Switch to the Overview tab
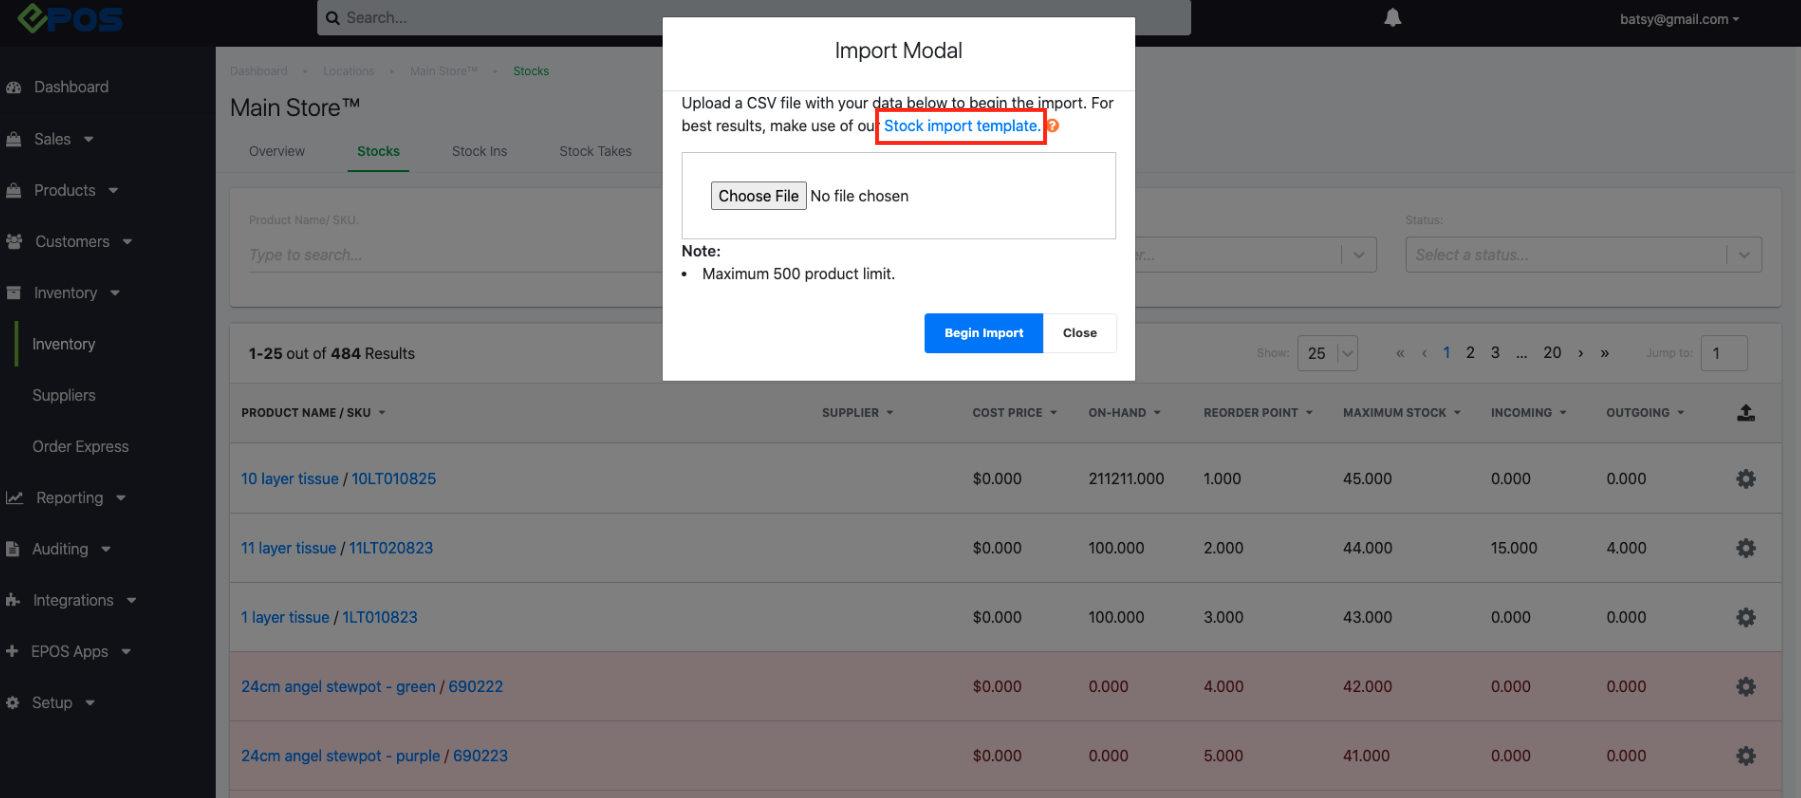This screenshot has height=798, width=1801. click(x=277, y=151)
